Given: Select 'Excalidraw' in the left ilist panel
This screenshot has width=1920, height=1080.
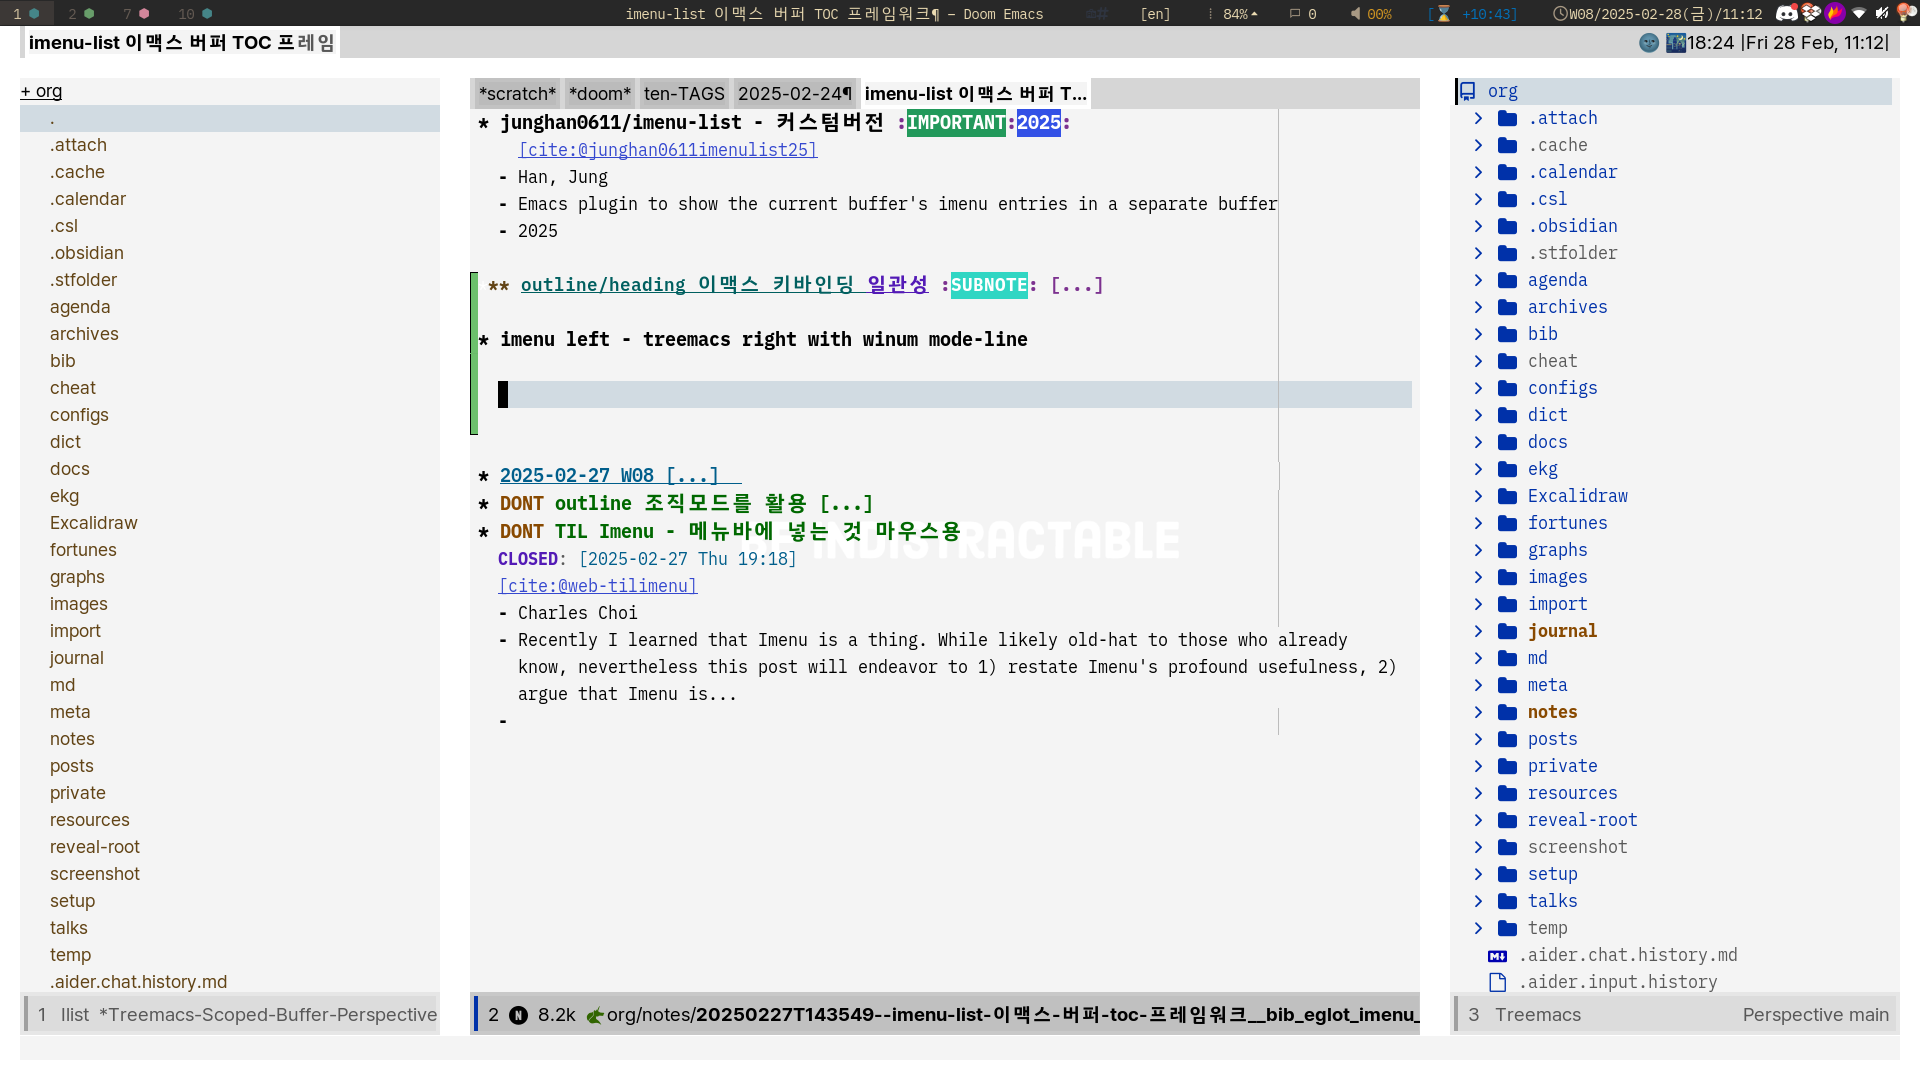Looking at the screenshot, I should pos(94,523).
